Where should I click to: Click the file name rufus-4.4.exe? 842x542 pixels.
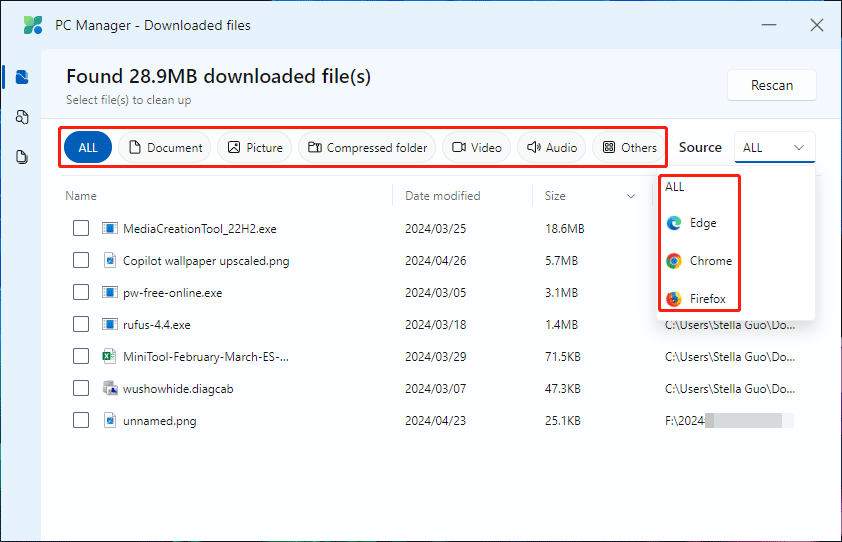click(x=157, y=324)
